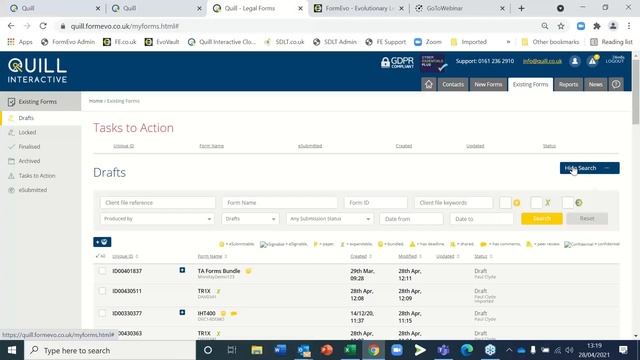This screenshot has height=360, width=640.
Task: Click into the Form Name search field
Action: 280,202
